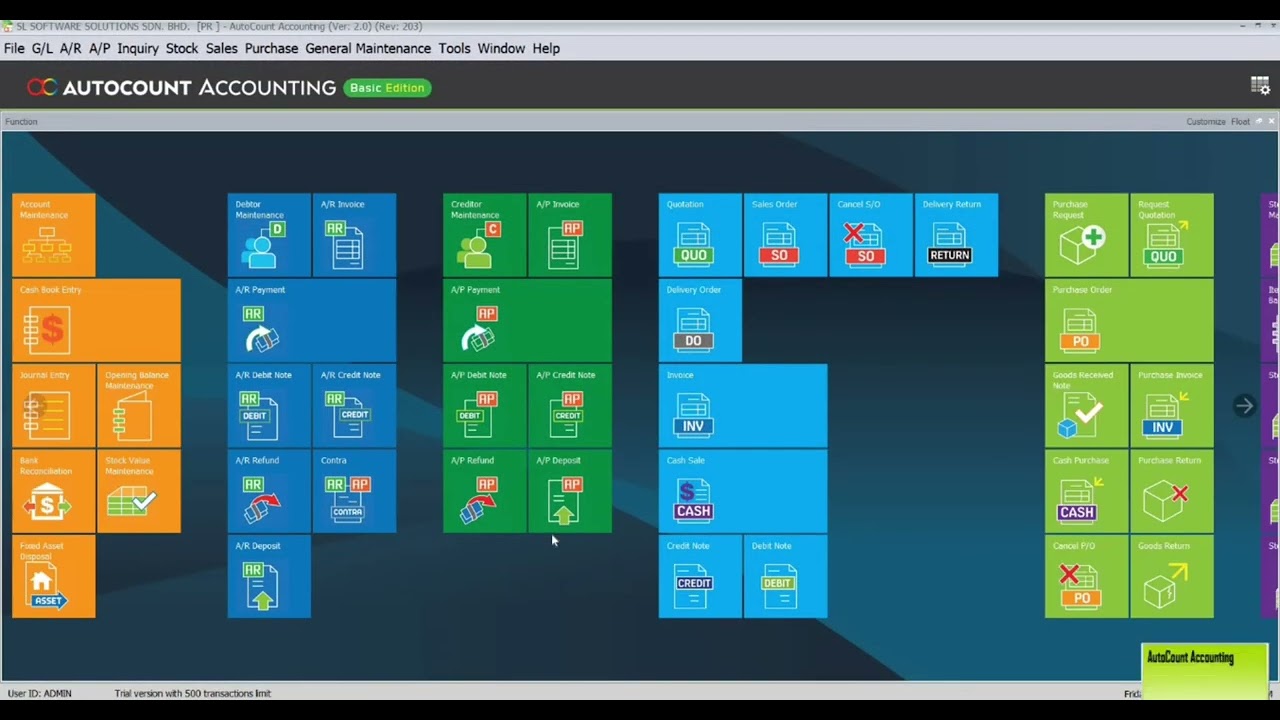
Task: Open Fixed Asset Disposal tile
Action: (54, 576)
